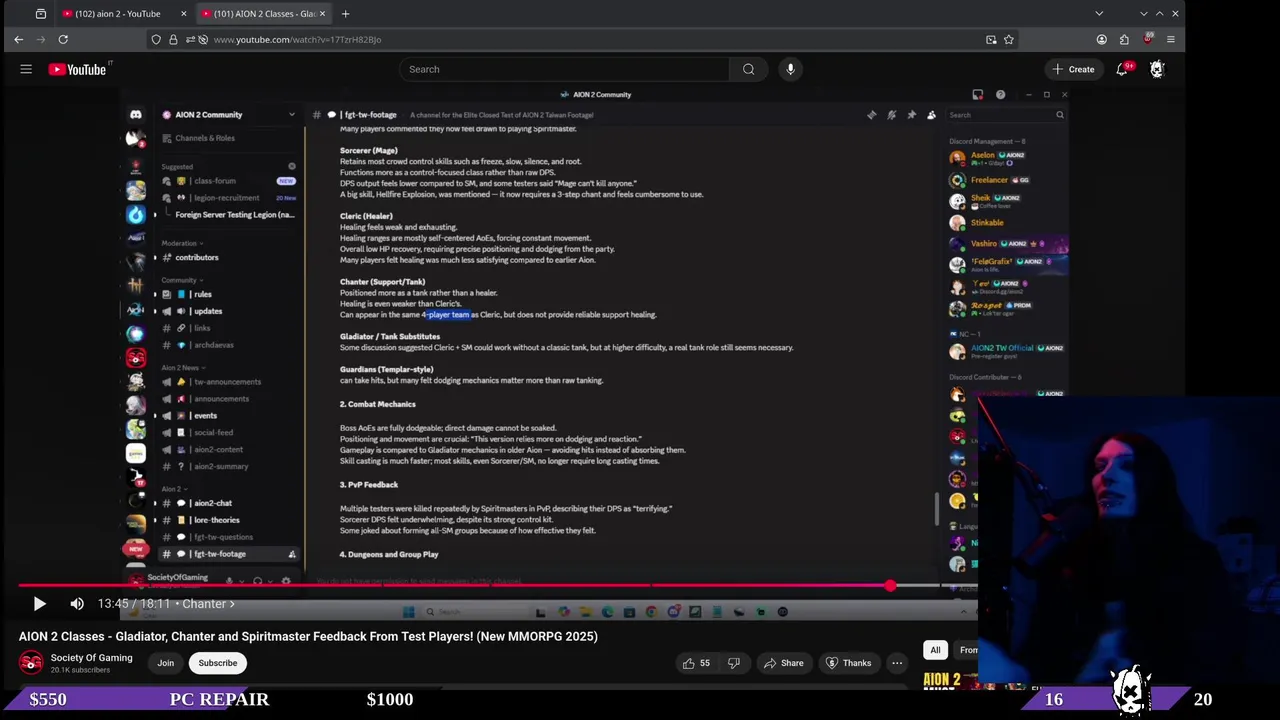The height and width of the screenshot is (720, 1280).
Task: Start voice search with the microphone icon
Action: (x=790, y=69)
